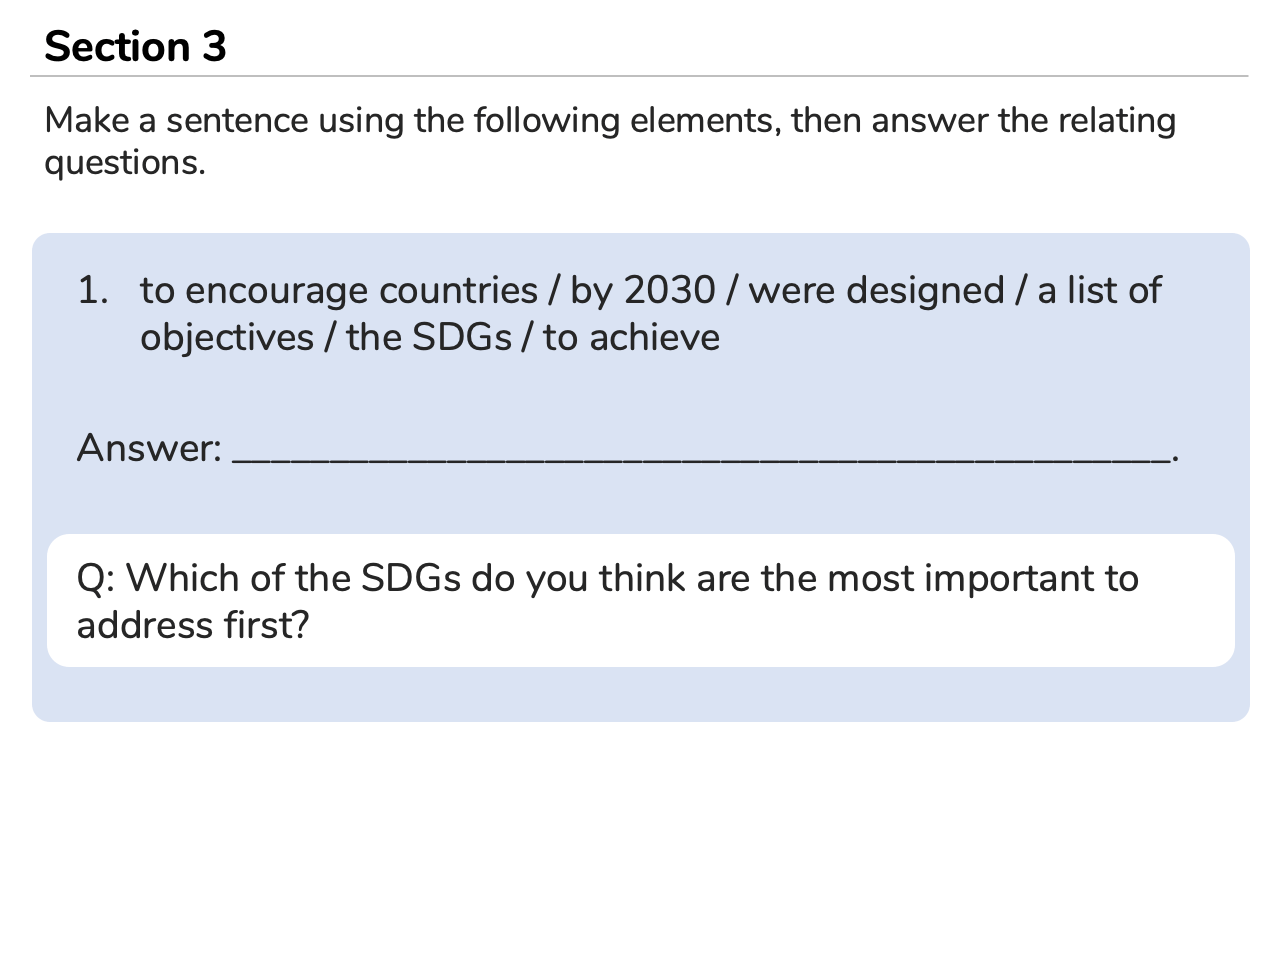
Task: Click the "Q:" prefix of the question
Action: click(x=96, y=578)
